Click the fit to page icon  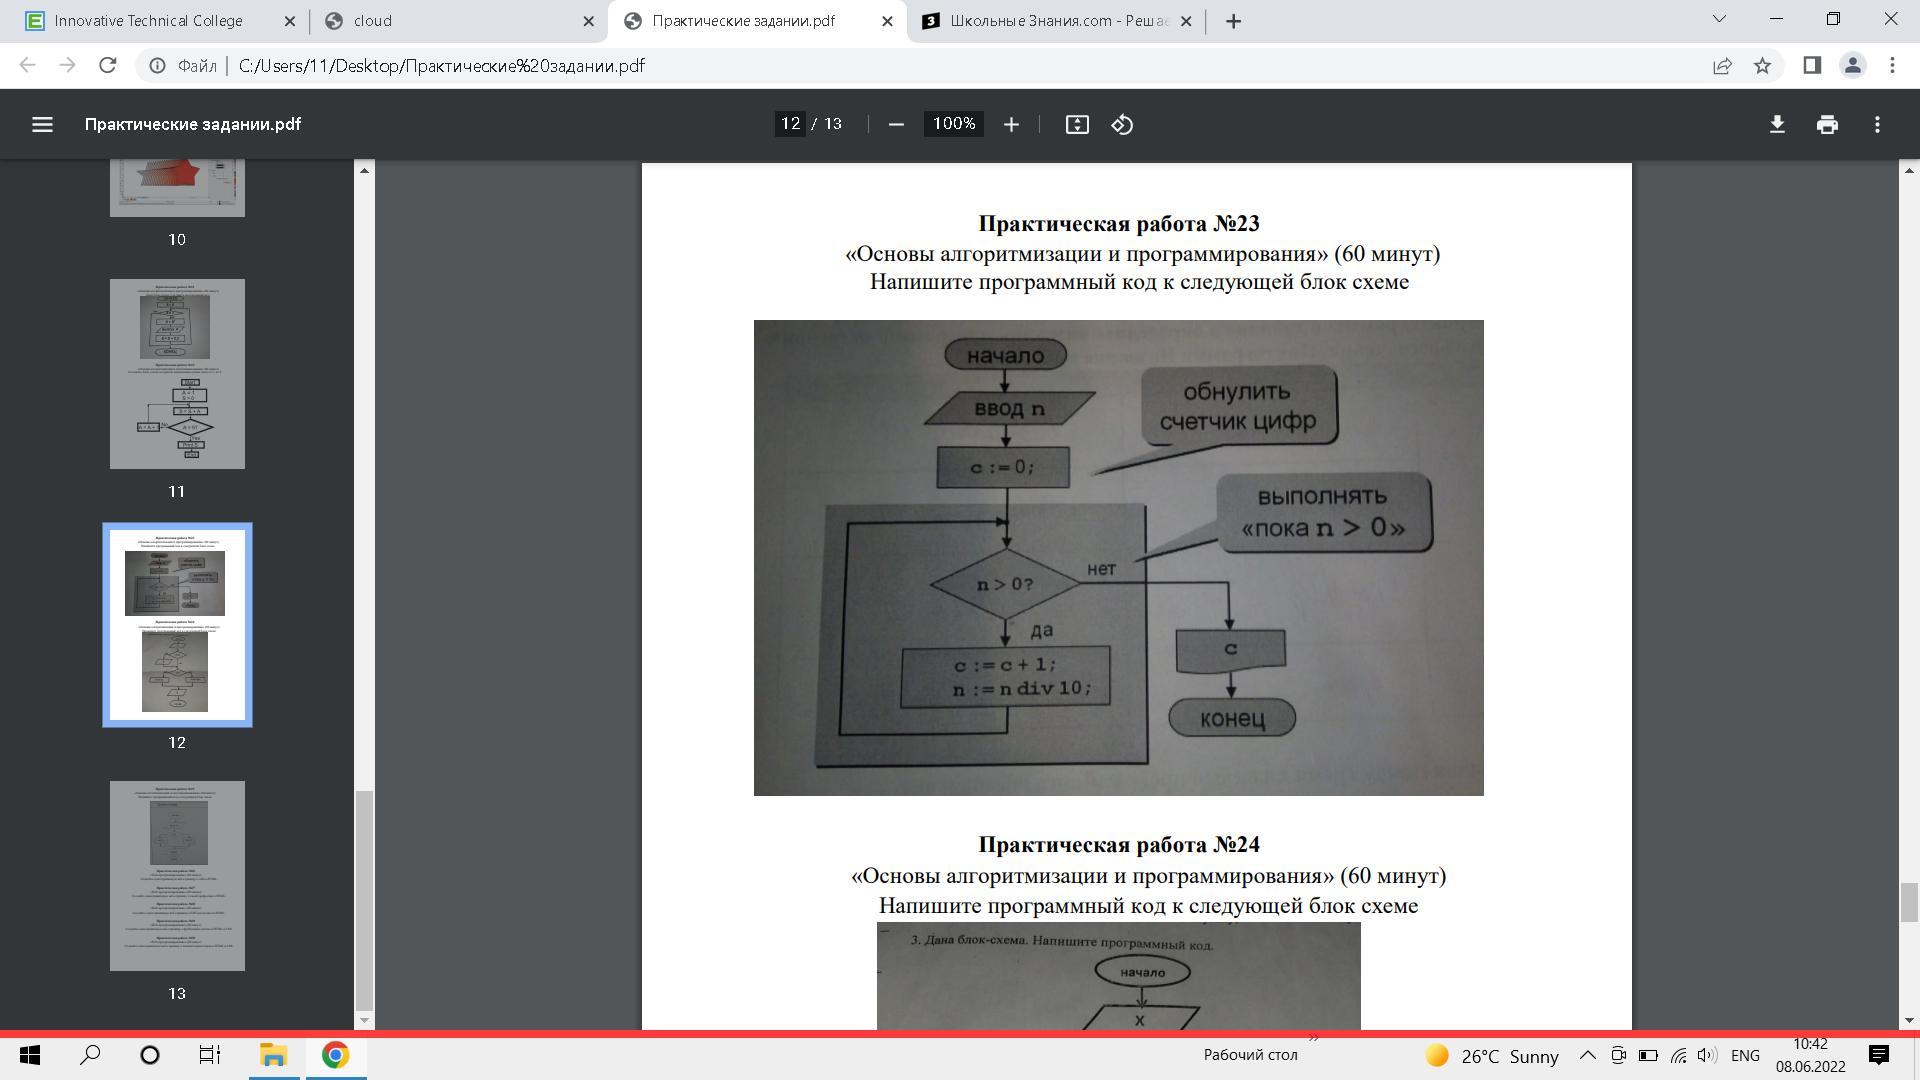(x=1077, y=124)
